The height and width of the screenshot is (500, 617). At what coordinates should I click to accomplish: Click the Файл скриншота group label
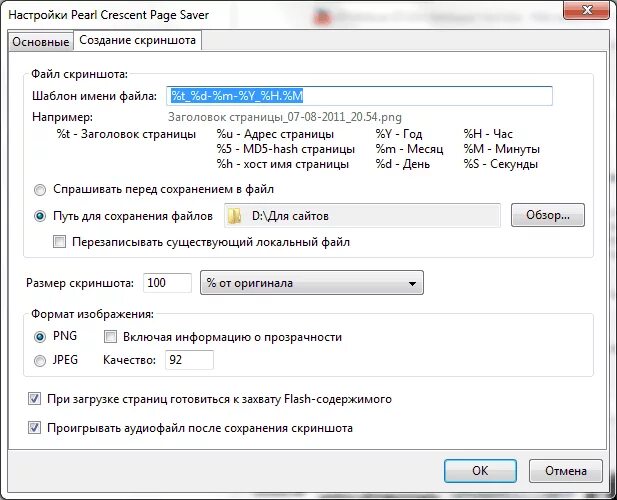tap(79, 74)
